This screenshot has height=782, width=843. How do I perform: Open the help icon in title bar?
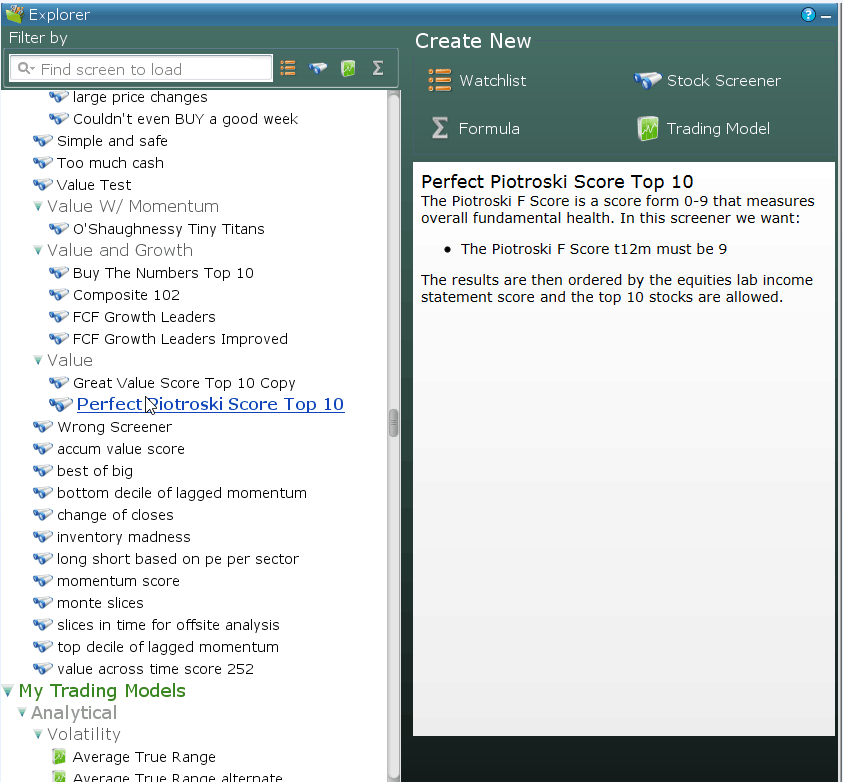[x=809, y=15]
